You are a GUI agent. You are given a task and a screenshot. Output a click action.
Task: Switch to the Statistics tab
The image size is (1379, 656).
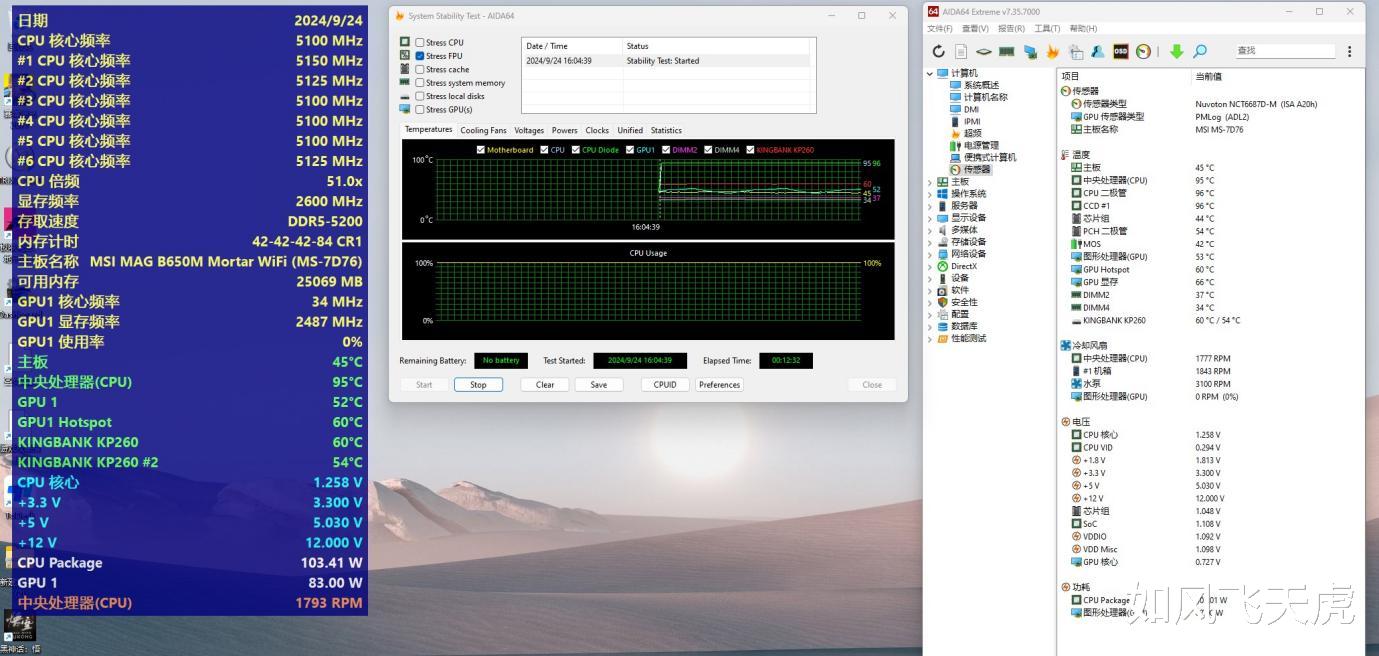pos(666,130)
